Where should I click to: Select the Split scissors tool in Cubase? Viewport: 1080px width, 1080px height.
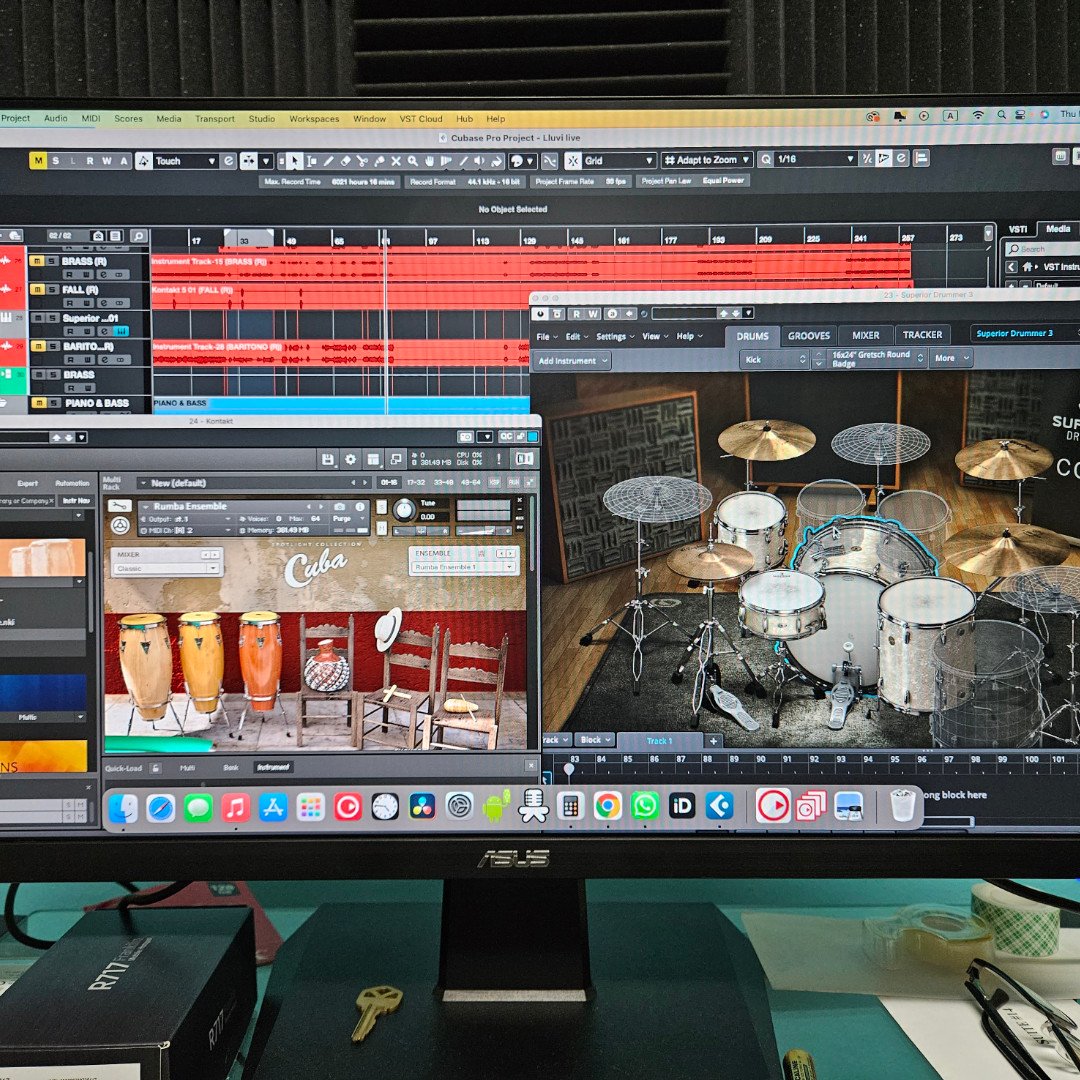(362, 161)
